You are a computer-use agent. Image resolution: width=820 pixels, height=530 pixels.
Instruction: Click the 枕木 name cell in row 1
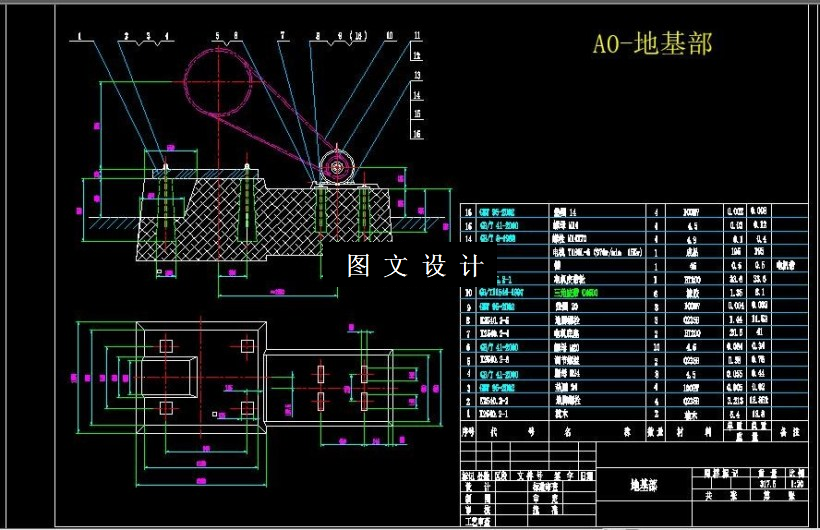click(x=561, y=414)
